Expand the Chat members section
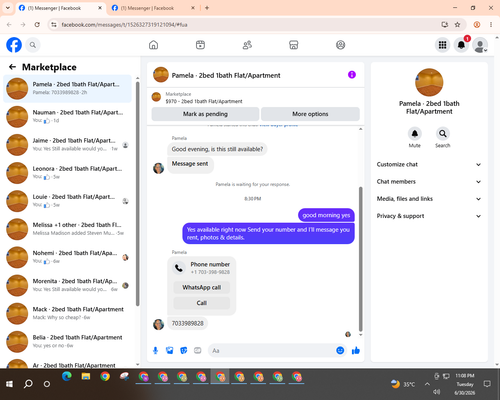 (429, 182)
